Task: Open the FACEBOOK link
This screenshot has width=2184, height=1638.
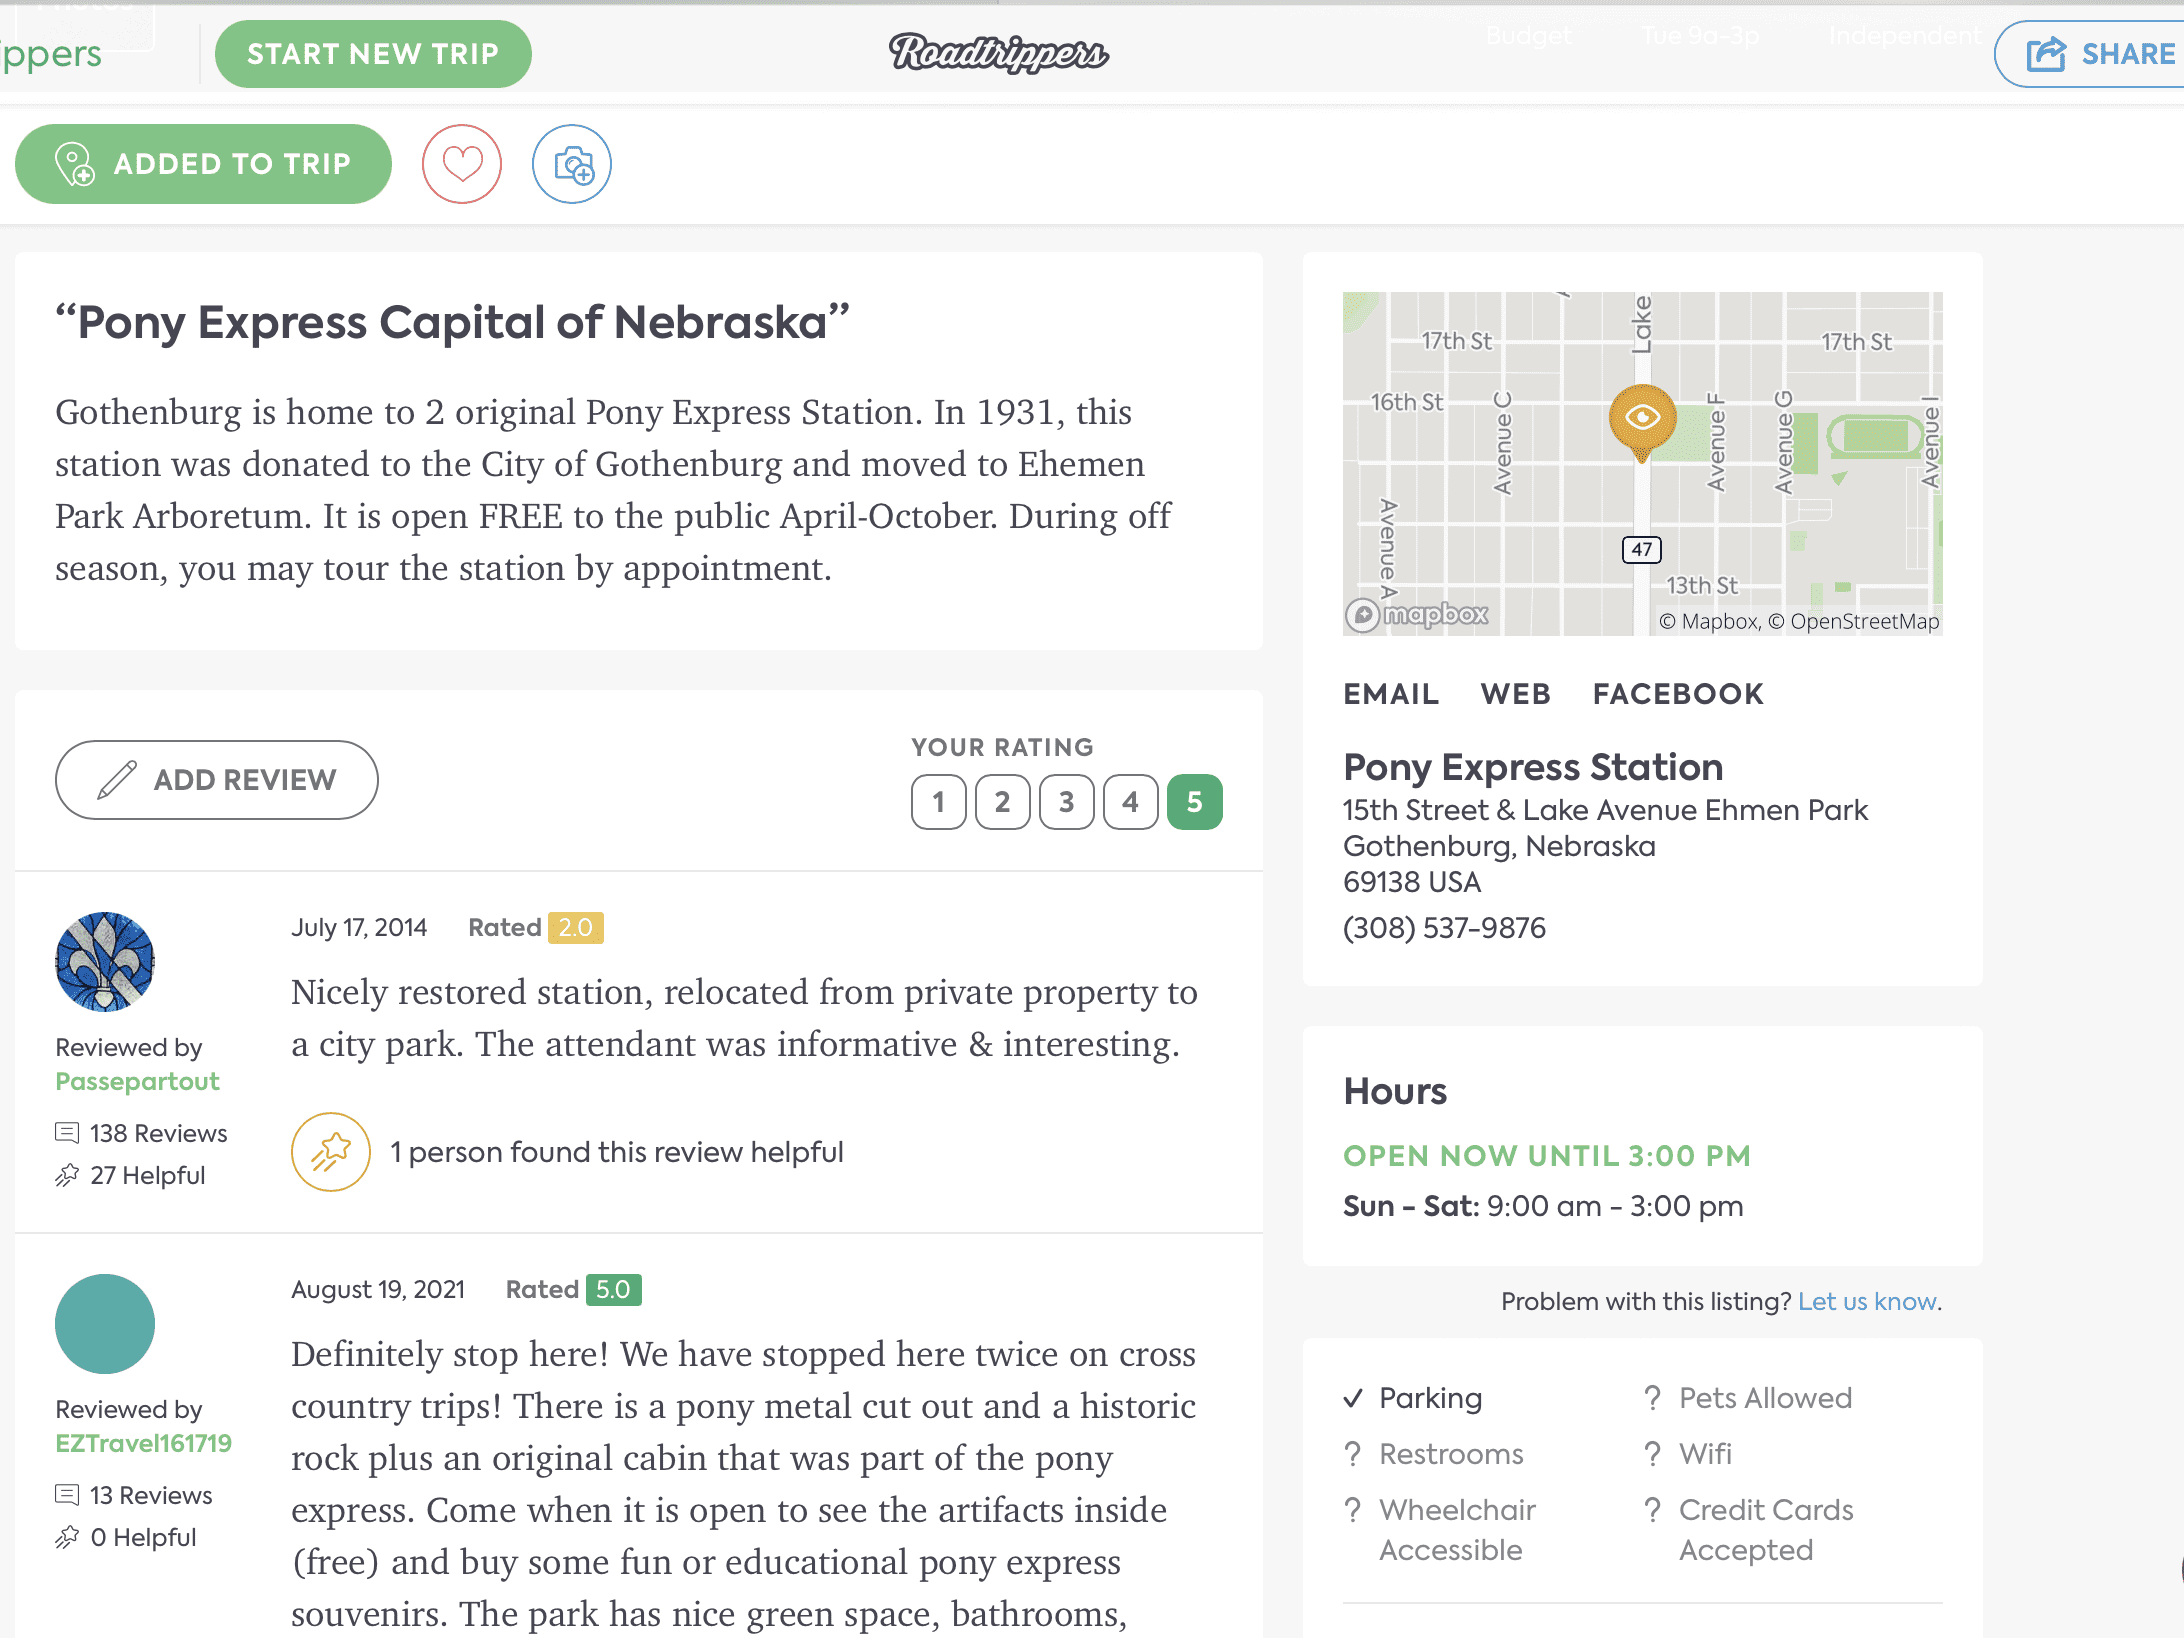Action: [x=1678, y=694]
